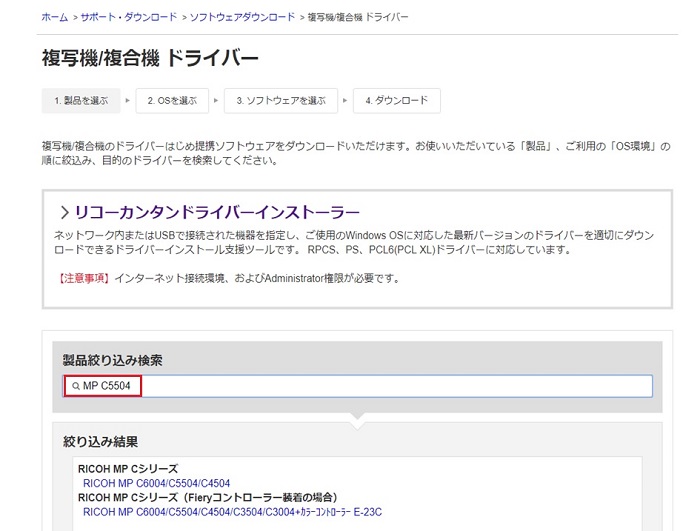Viewport: 700px width, 531px height.
Task: Open RICOH MP C6004/C5504/C4504 result link
Action: point(157,483)
